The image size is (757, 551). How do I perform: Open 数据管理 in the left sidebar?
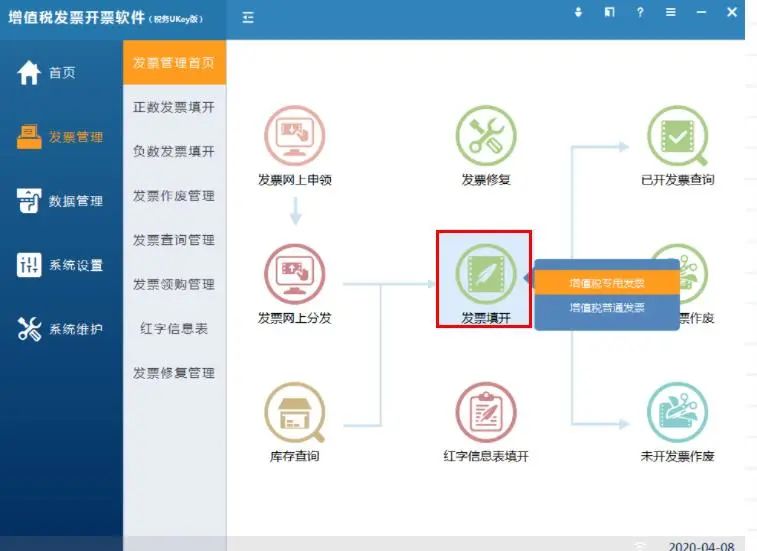point(60,201)
